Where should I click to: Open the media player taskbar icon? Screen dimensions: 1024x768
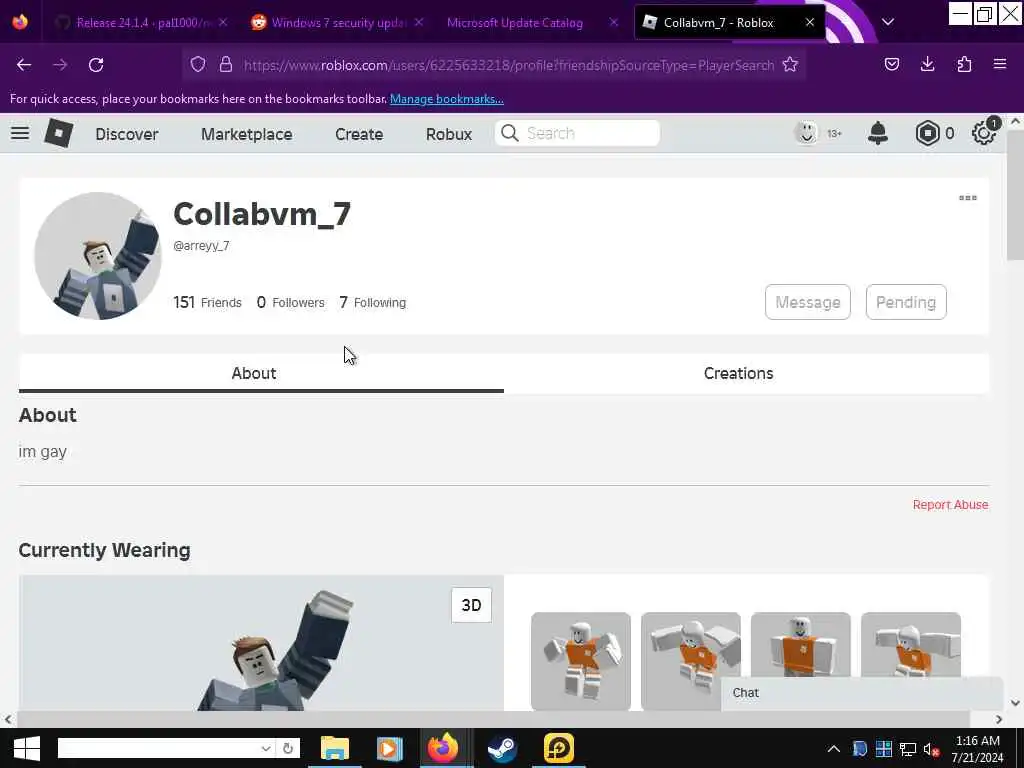389,748
